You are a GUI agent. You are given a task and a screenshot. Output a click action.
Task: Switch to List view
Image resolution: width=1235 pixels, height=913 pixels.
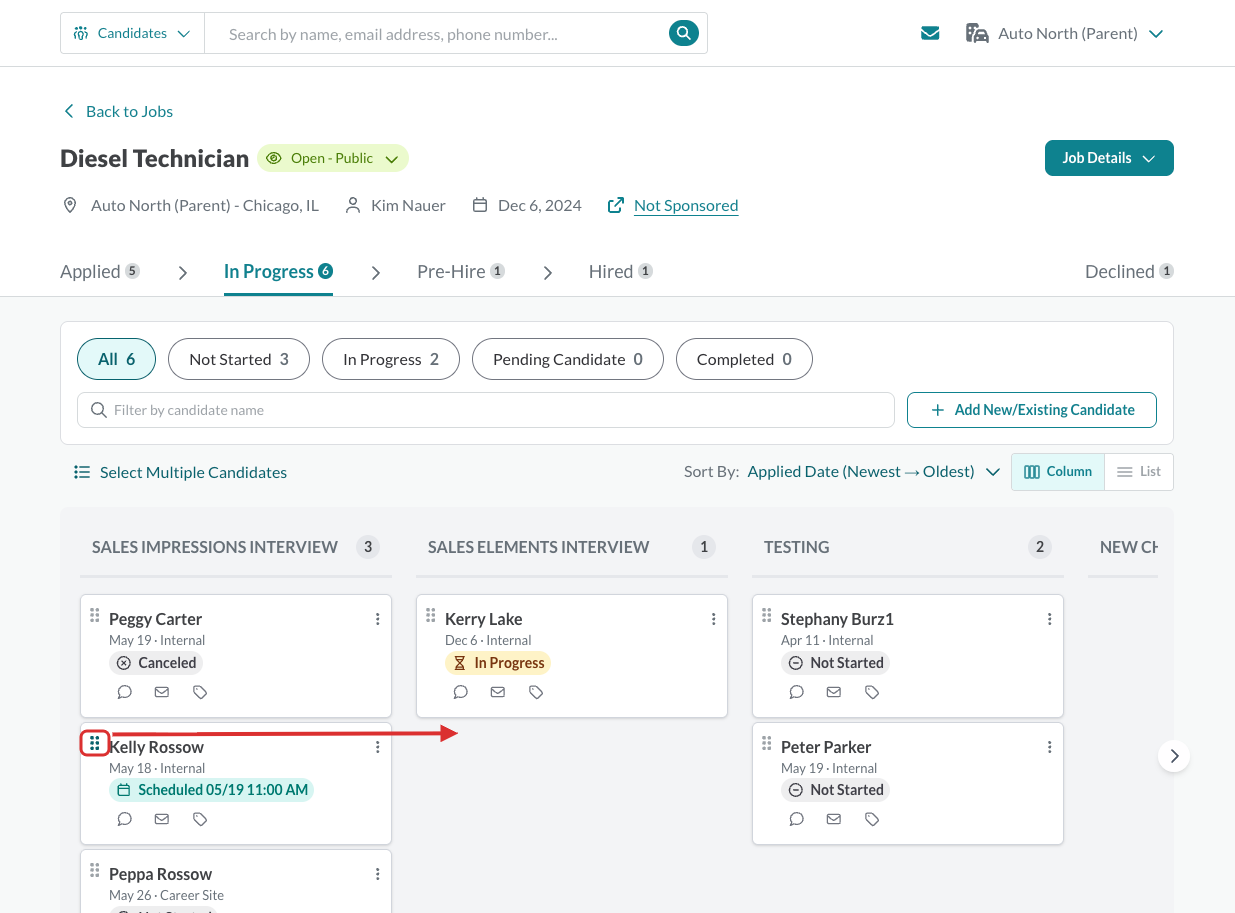[x=1139, y=472]
